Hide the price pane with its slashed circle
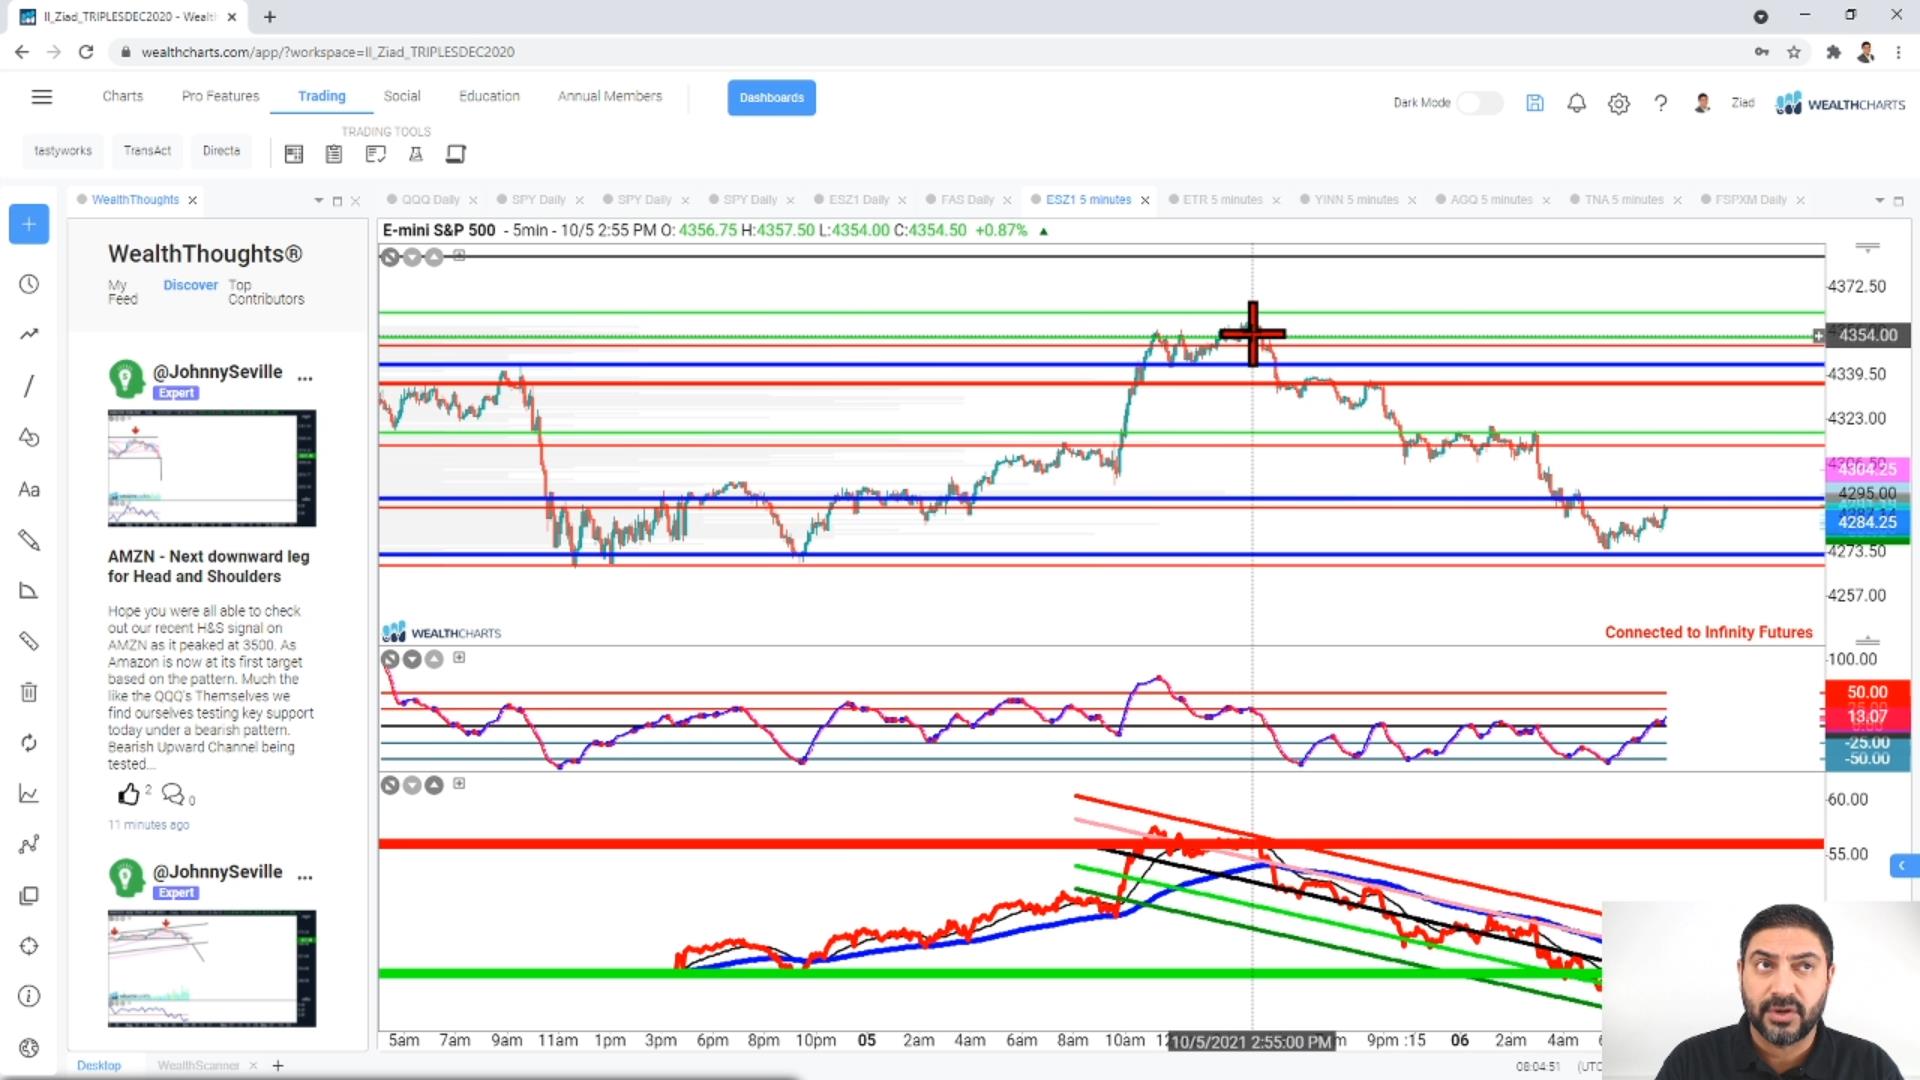Viewport: 1920px width, 1080px height. click(390, 257)
